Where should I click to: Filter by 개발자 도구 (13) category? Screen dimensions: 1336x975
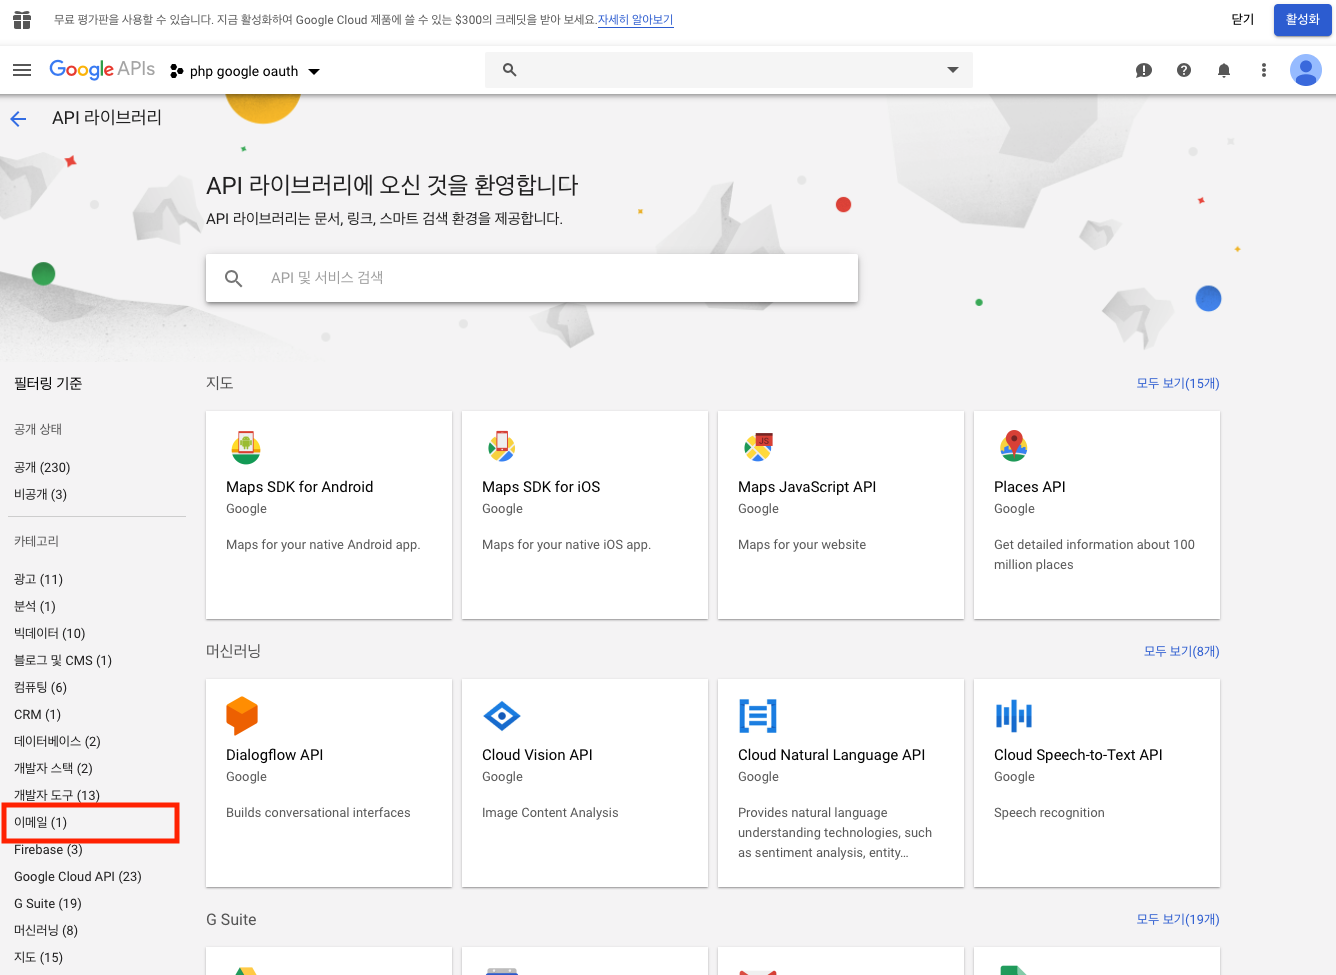(x=57, y=795)
